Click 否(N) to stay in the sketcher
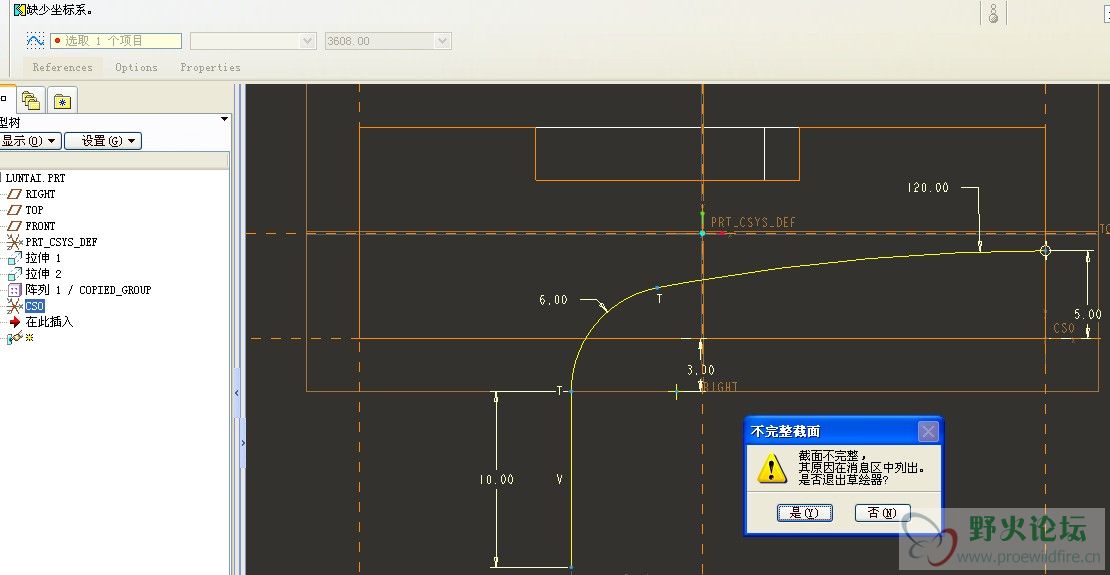 pos(882,513)
